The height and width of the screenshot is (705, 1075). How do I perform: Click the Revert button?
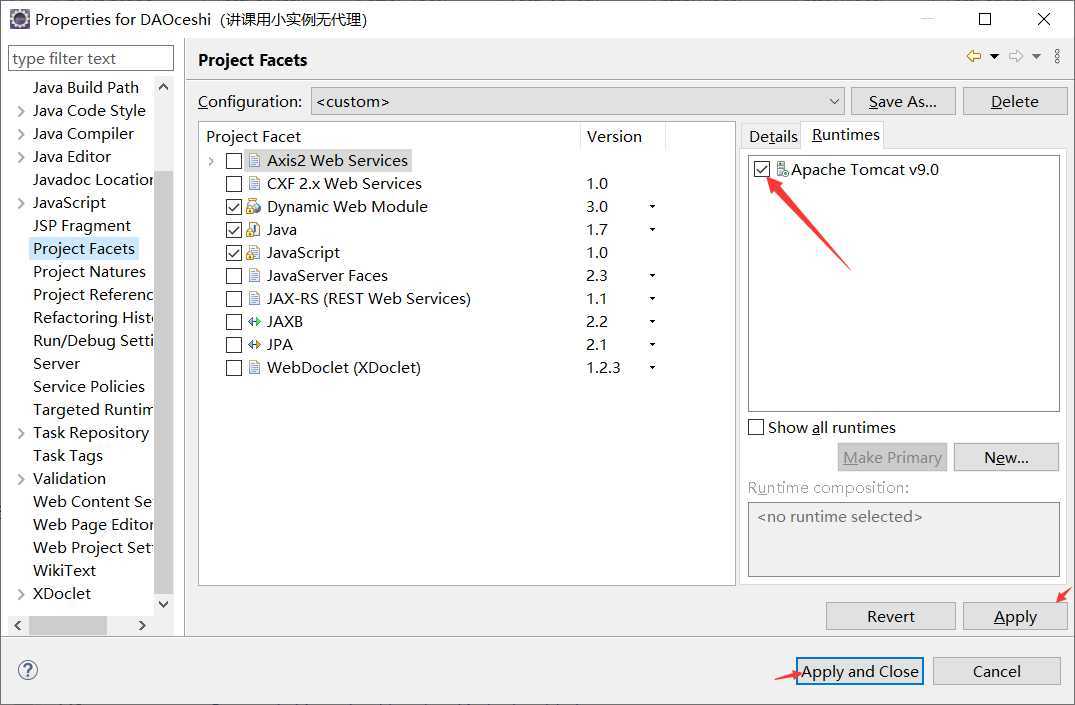(x=891, y=617)
